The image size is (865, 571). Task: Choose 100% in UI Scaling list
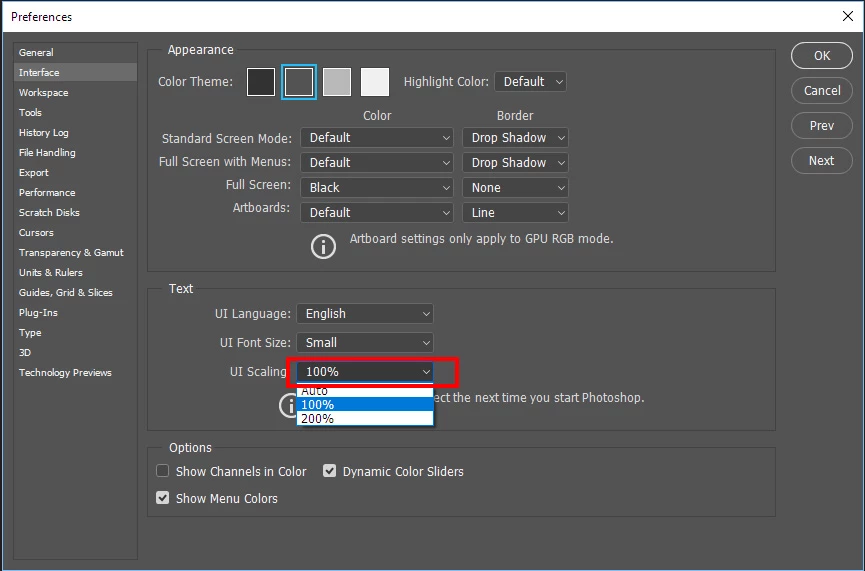pos(365,404)
